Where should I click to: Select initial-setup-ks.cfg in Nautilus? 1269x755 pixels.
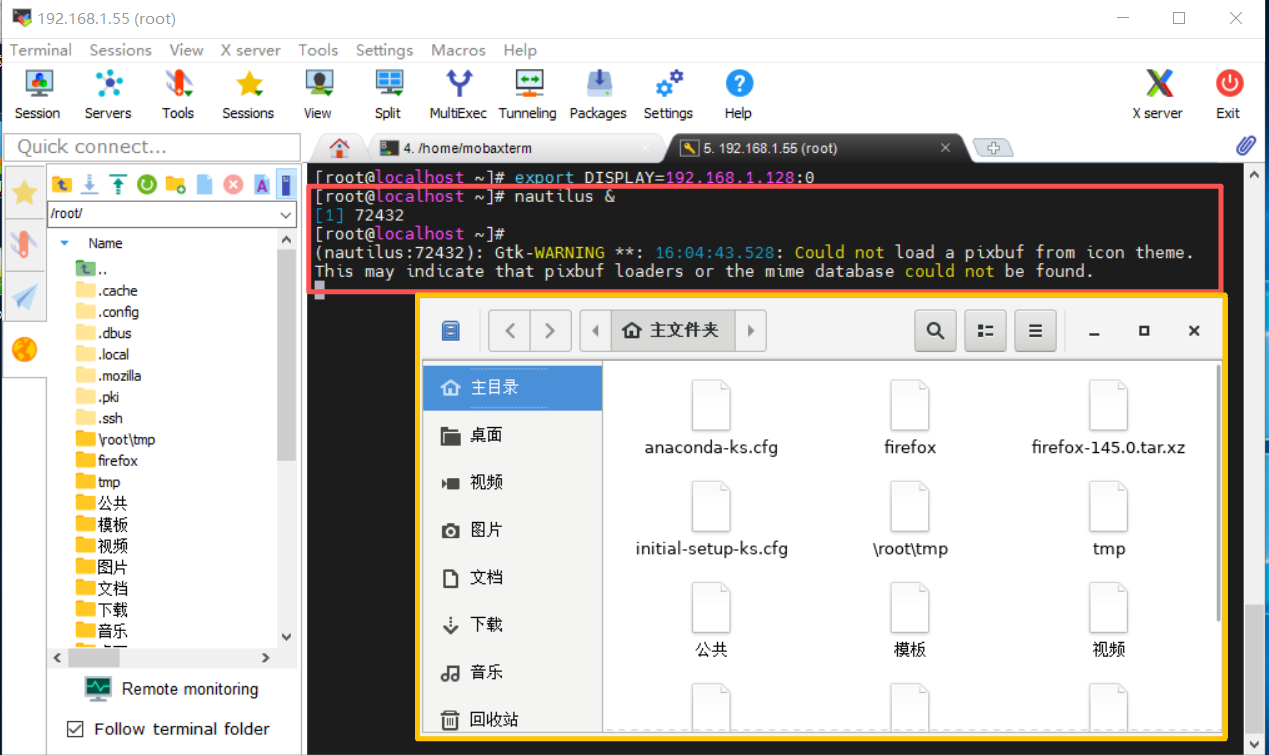click(x=711, y=519)
